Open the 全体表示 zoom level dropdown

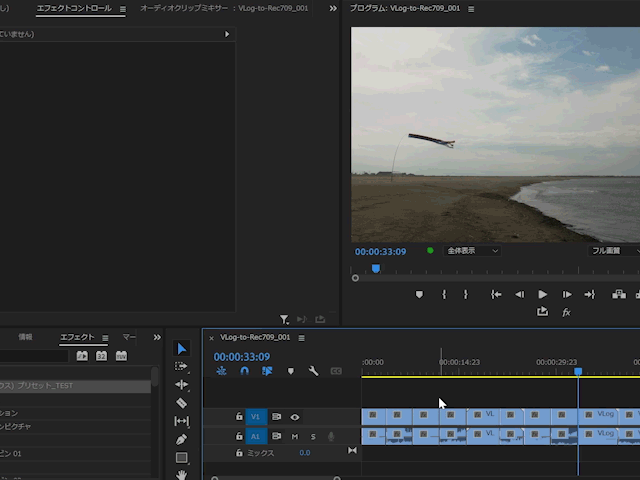click(472, 251)
